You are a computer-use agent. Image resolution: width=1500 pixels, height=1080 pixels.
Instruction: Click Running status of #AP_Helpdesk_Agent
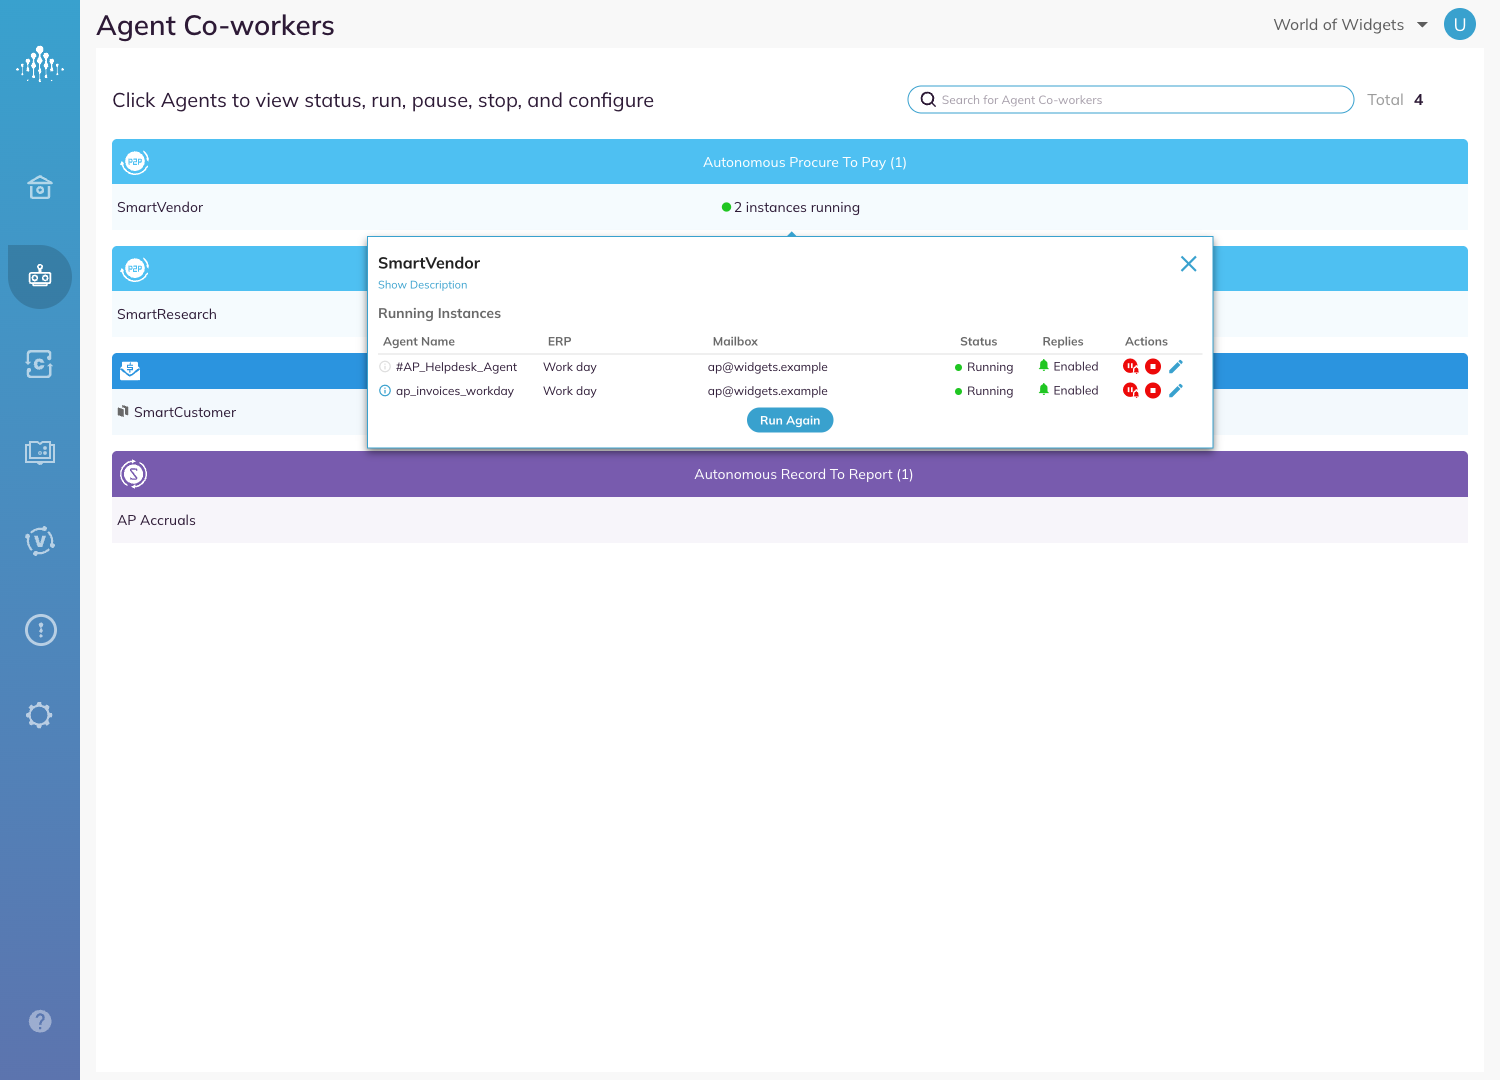pyautogui.click(x=984, y=367)
